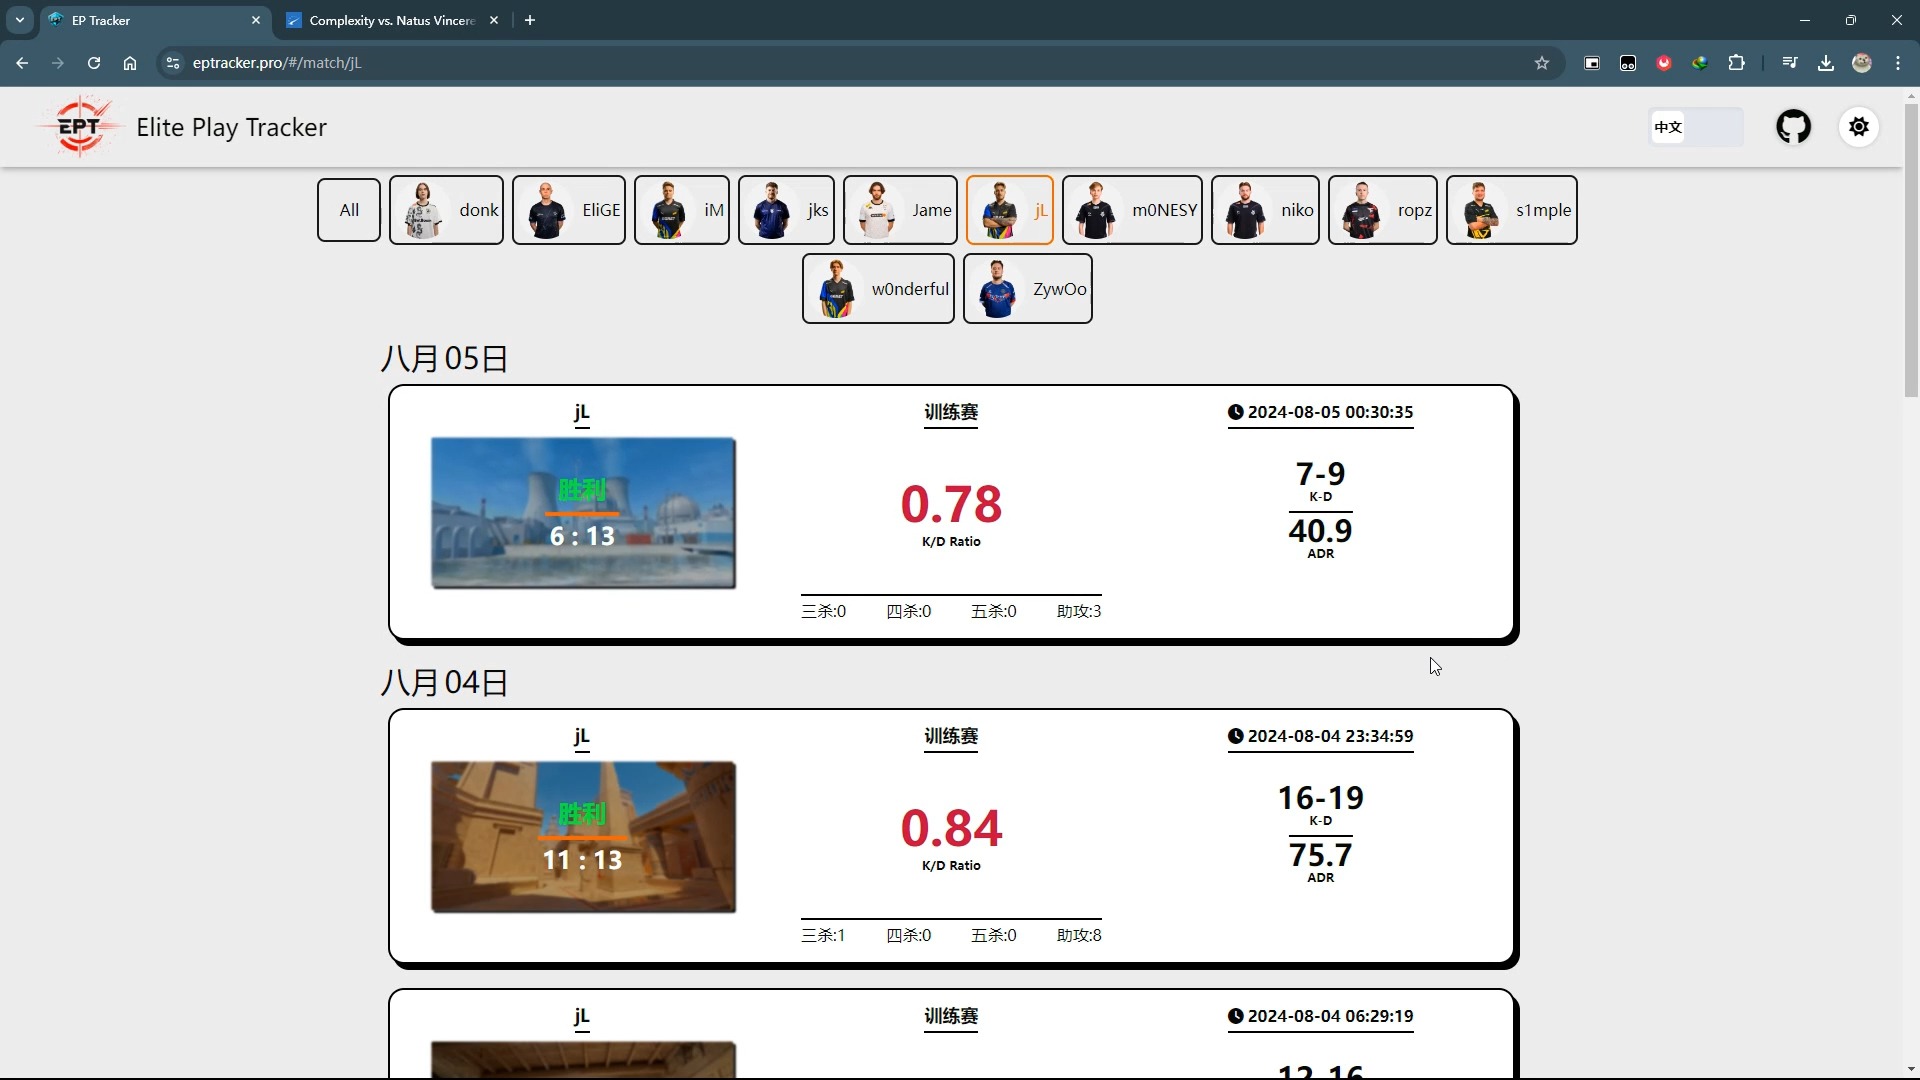Click the jL name in first card

(582, 412)
